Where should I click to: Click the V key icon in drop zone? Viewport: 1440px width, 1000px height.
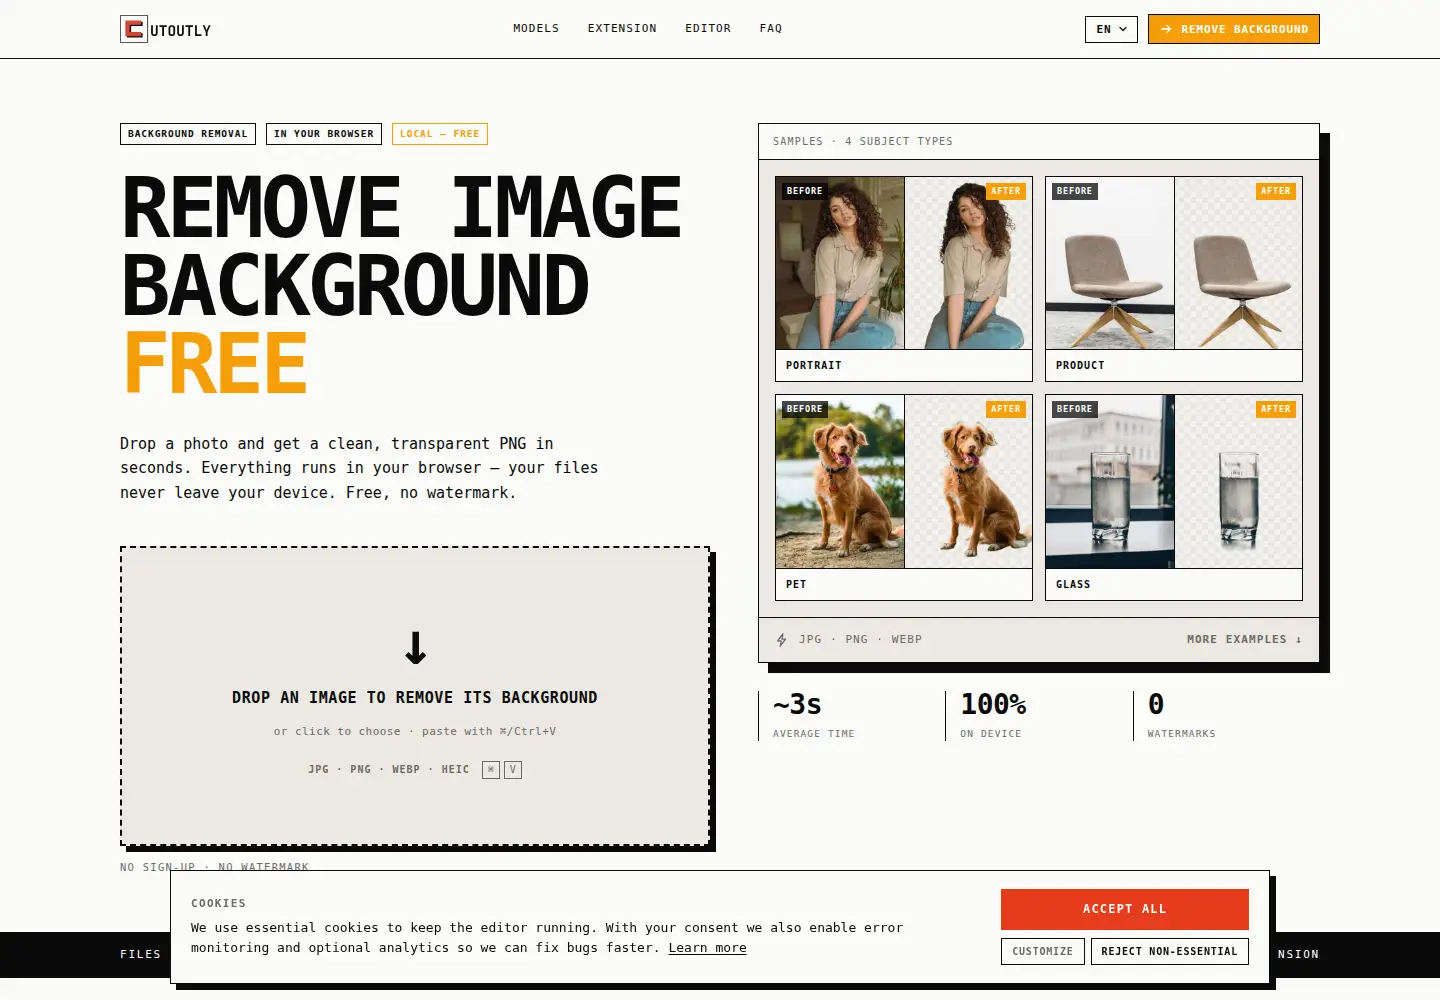[x=513, y=770]
